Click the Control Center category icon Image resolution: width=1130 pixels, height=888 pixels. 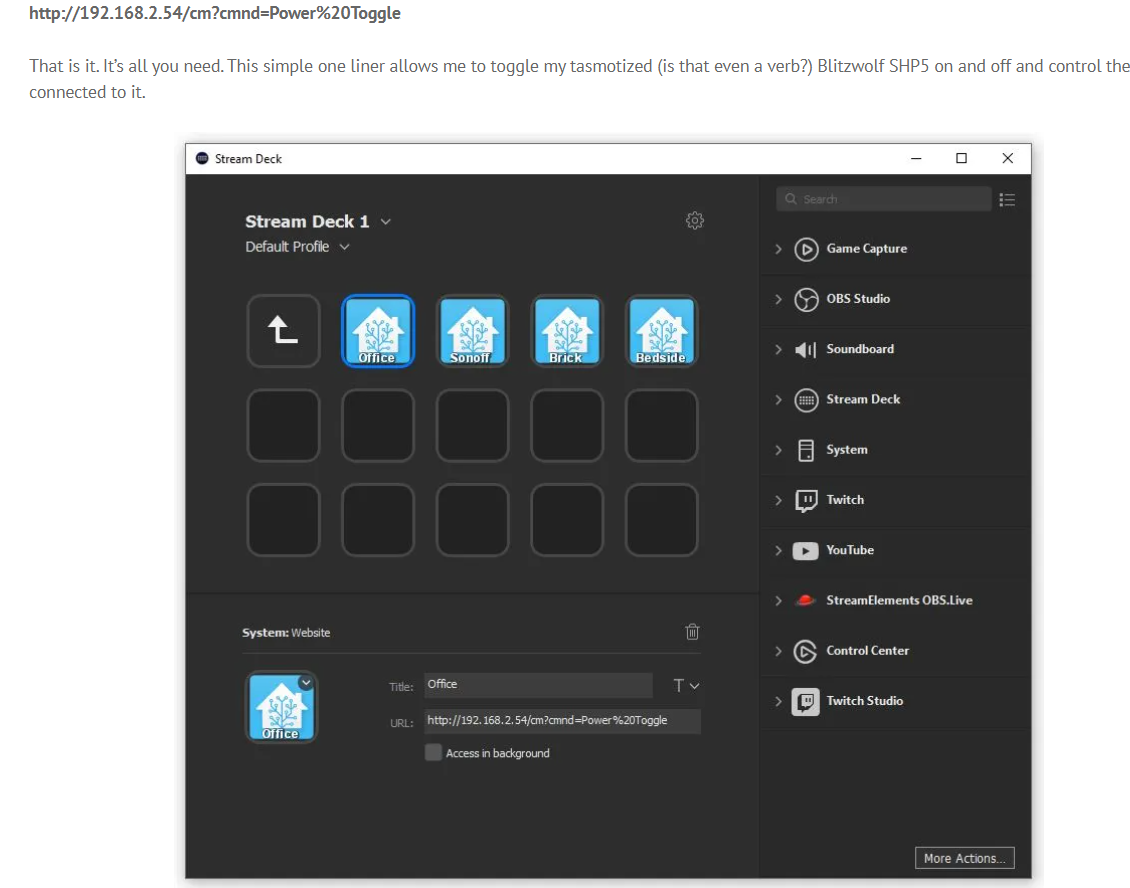(806, 651)
